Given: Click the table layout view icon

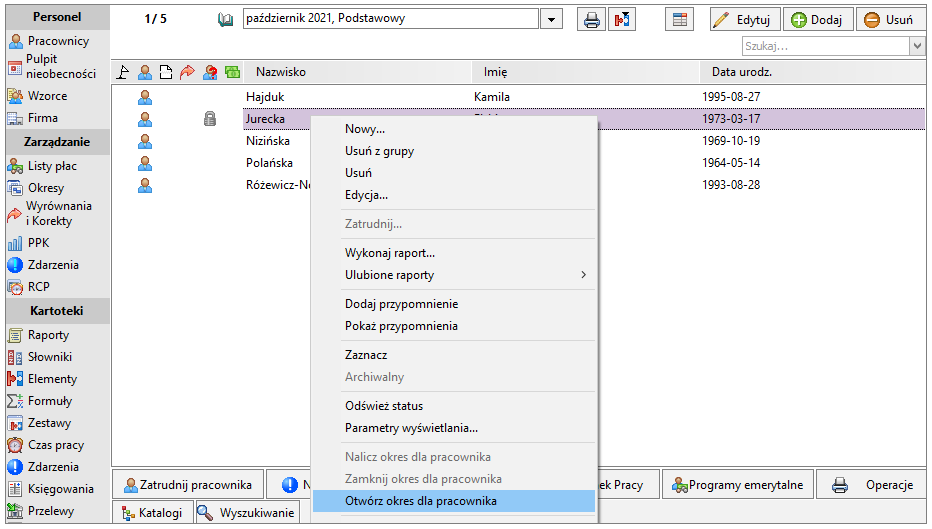Looking at the screenshot, I should click(680, 20).
